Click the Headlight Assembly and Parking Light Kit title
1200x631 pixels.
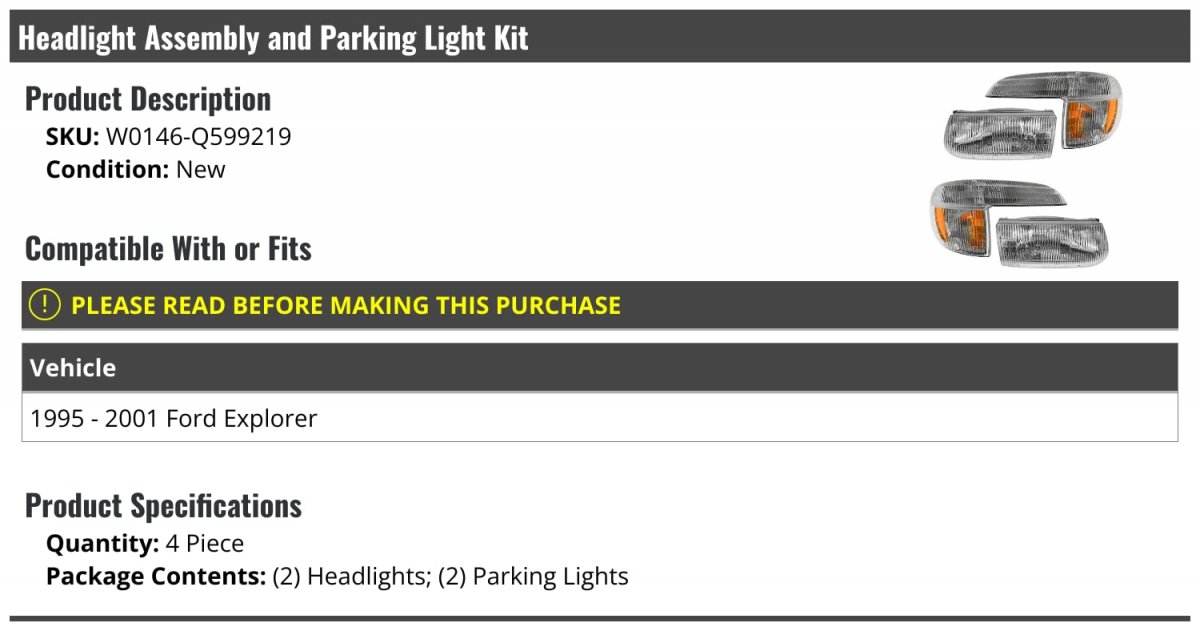pos(273,38)
